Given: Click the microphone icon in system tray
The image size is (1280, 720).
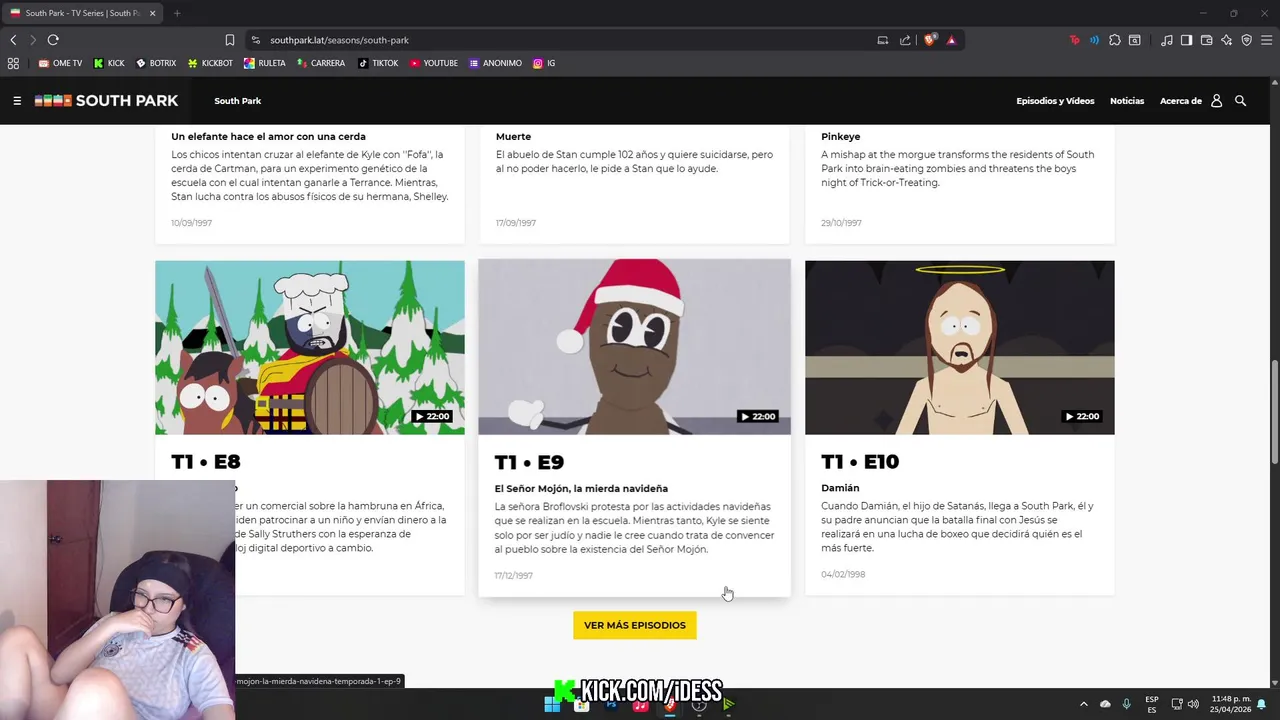Looking at the screenshot, I should click(x=1127, y=704).
